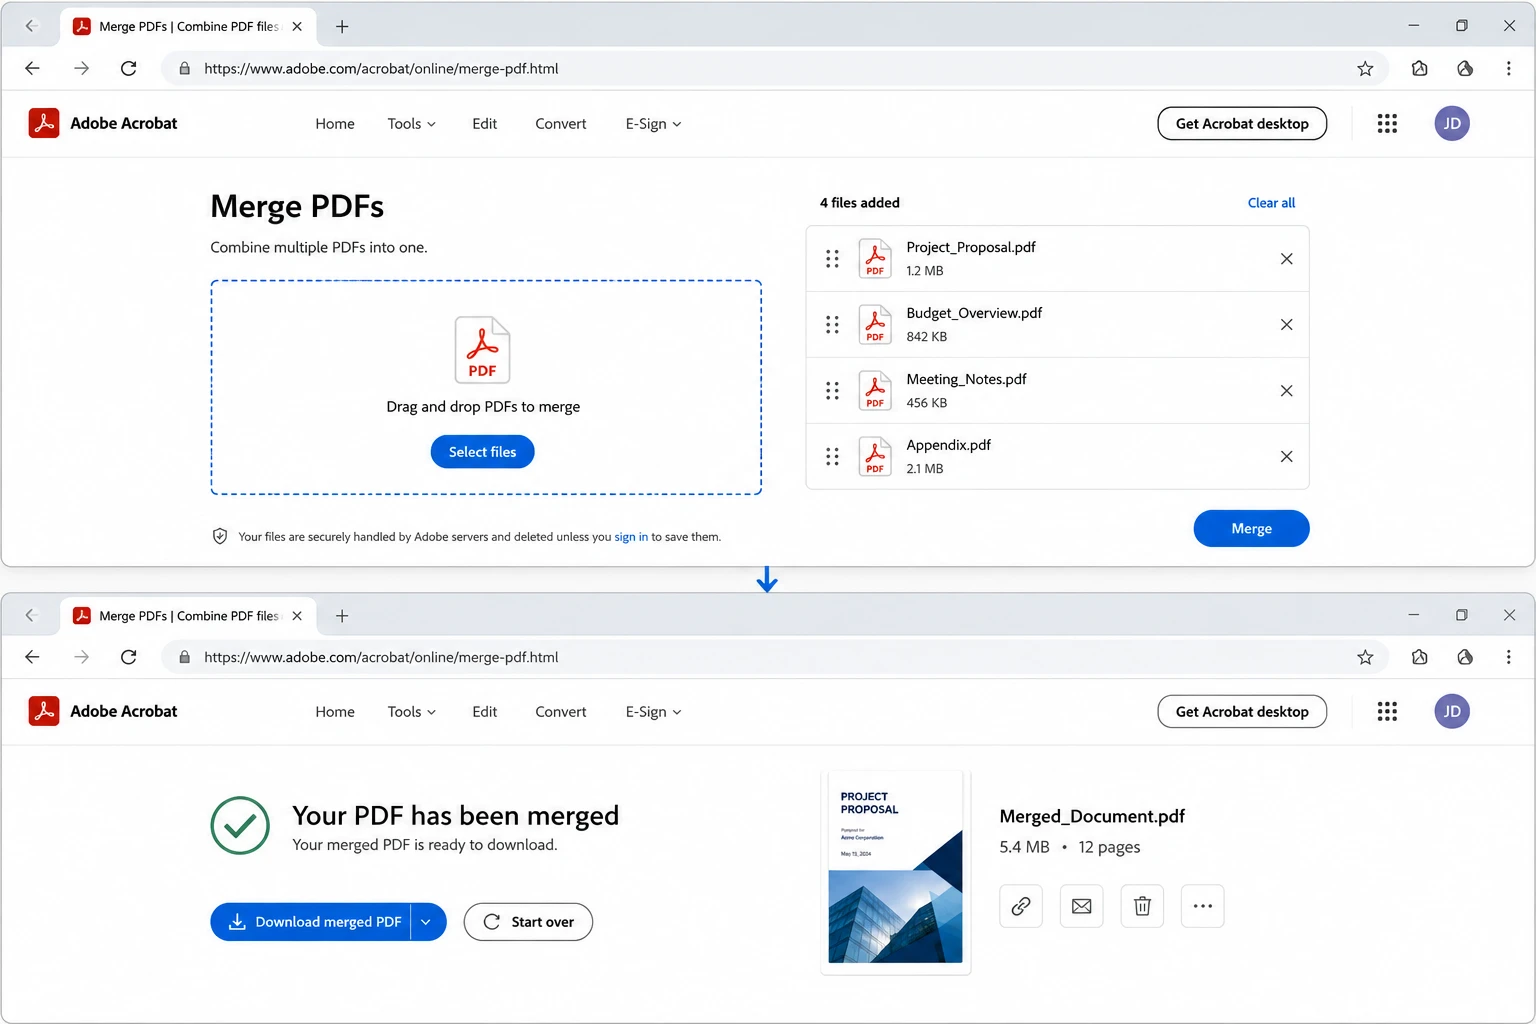Click the PDF icon of Budget_Overview.pdf
Image resolution: width=1536 pixels, height=1024 pixels.
(x=875, y=325)
